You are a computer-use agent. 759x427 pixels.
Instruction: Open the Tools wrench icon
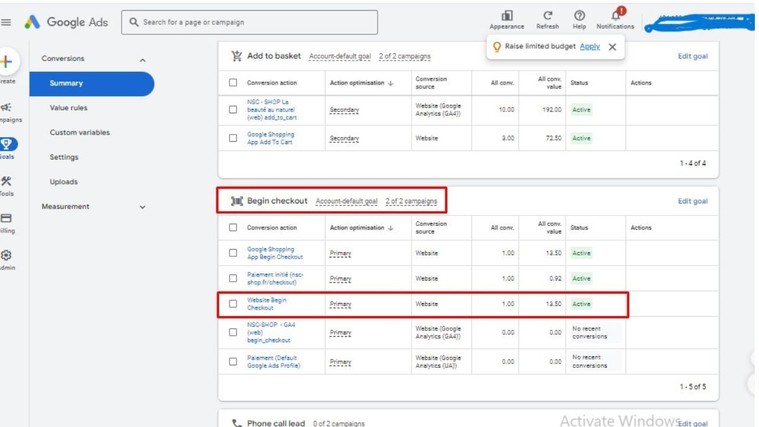pos(6,181)
